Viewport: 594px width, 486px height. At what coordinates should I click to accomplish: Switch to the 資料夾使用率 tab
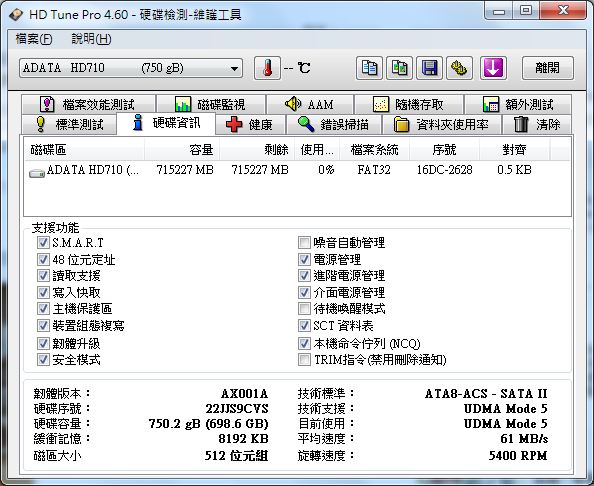tap(442, 124)
